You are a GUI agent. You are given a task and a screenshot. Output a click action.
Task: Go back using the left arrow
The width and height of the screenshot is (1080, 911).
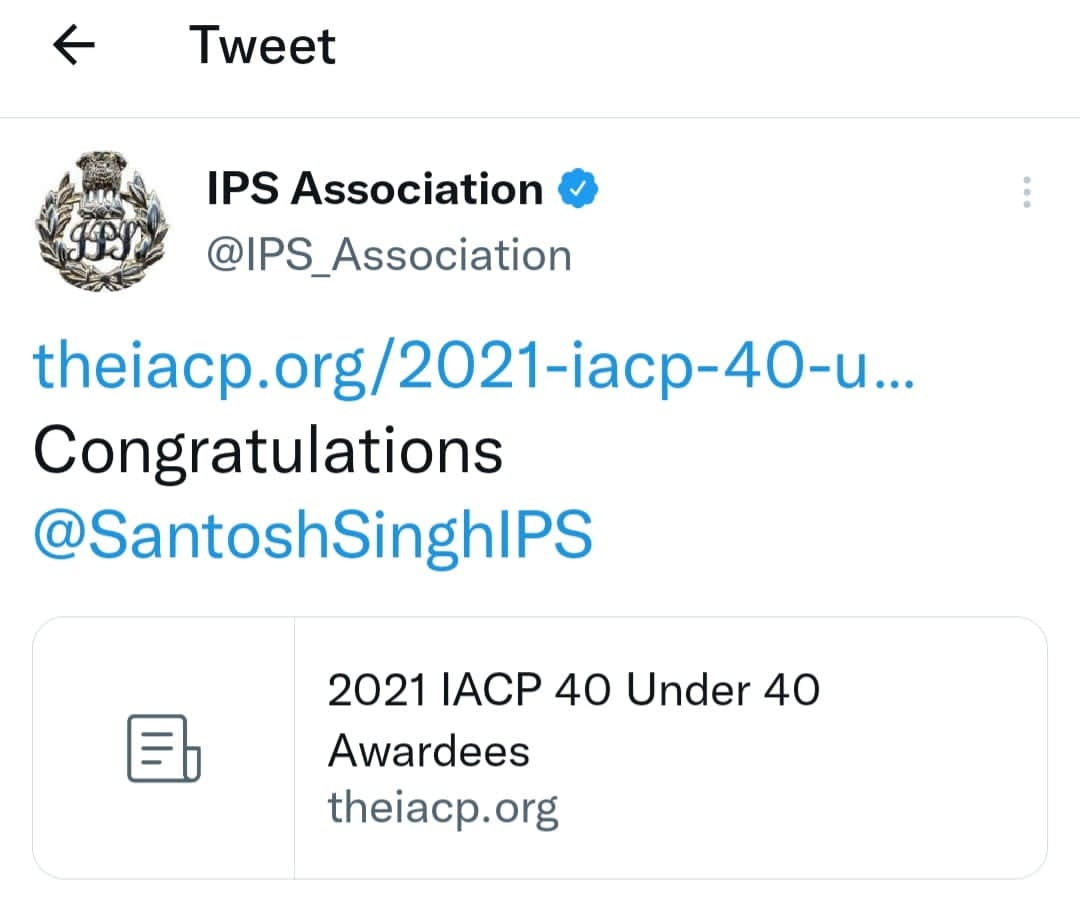point(73,46)
